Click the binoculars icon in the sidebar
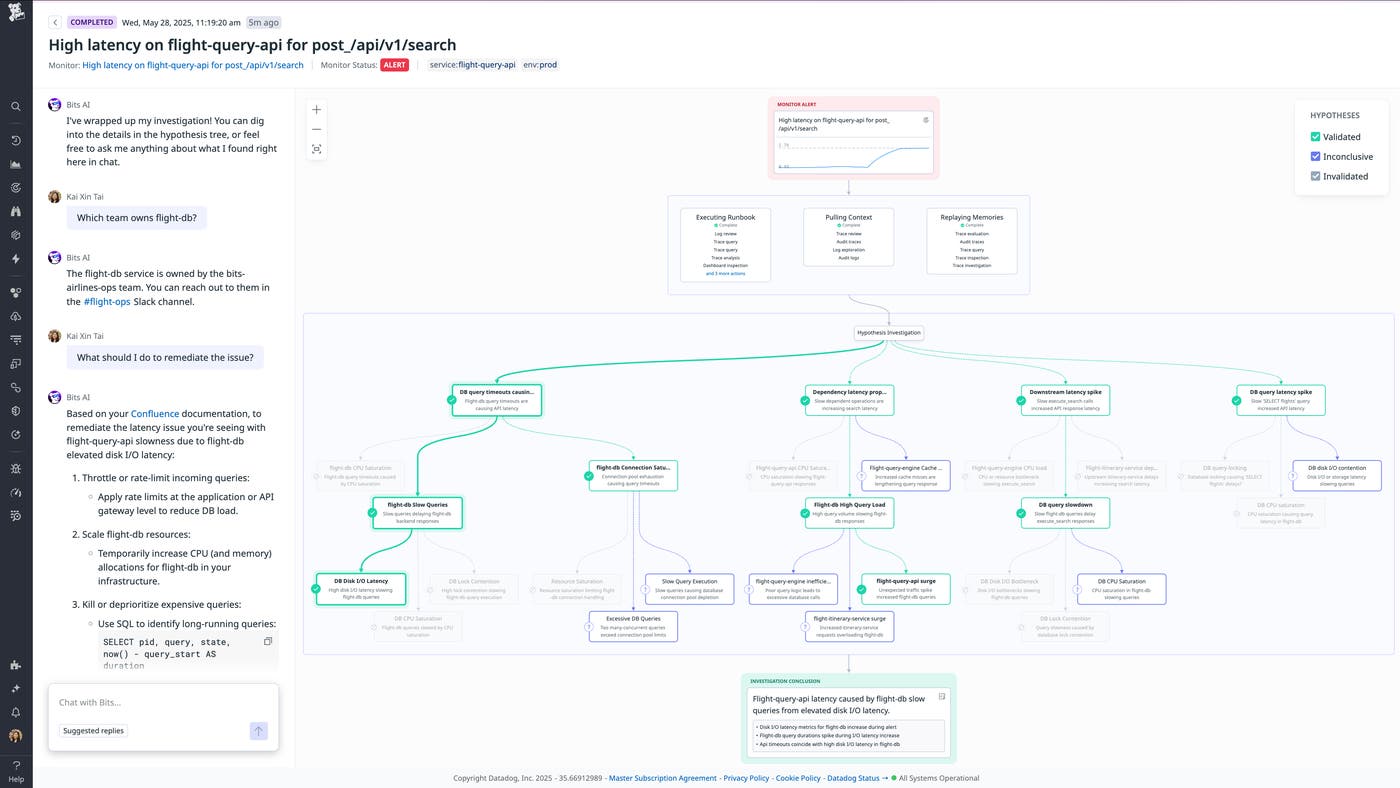This screenshot has height=788, width=1400. pyautogui.click(x=16, y=211)
